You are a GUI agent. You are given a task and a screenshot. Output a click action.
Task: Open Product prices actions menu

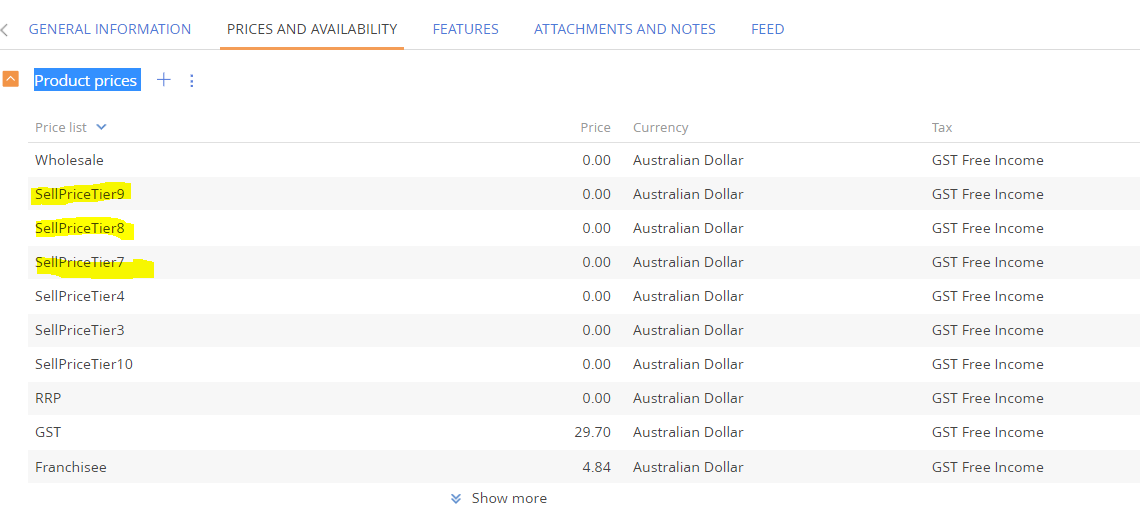tap(192, 81)
